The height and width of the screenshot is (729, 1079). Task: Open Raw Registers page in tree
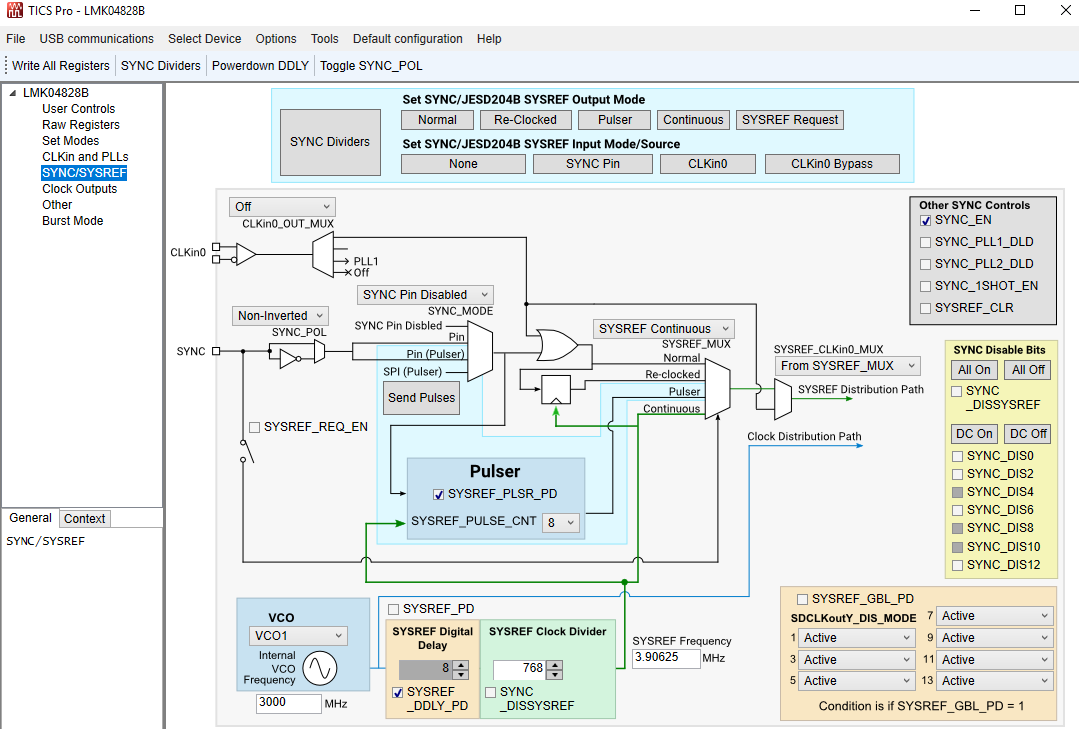click(81, 125)
